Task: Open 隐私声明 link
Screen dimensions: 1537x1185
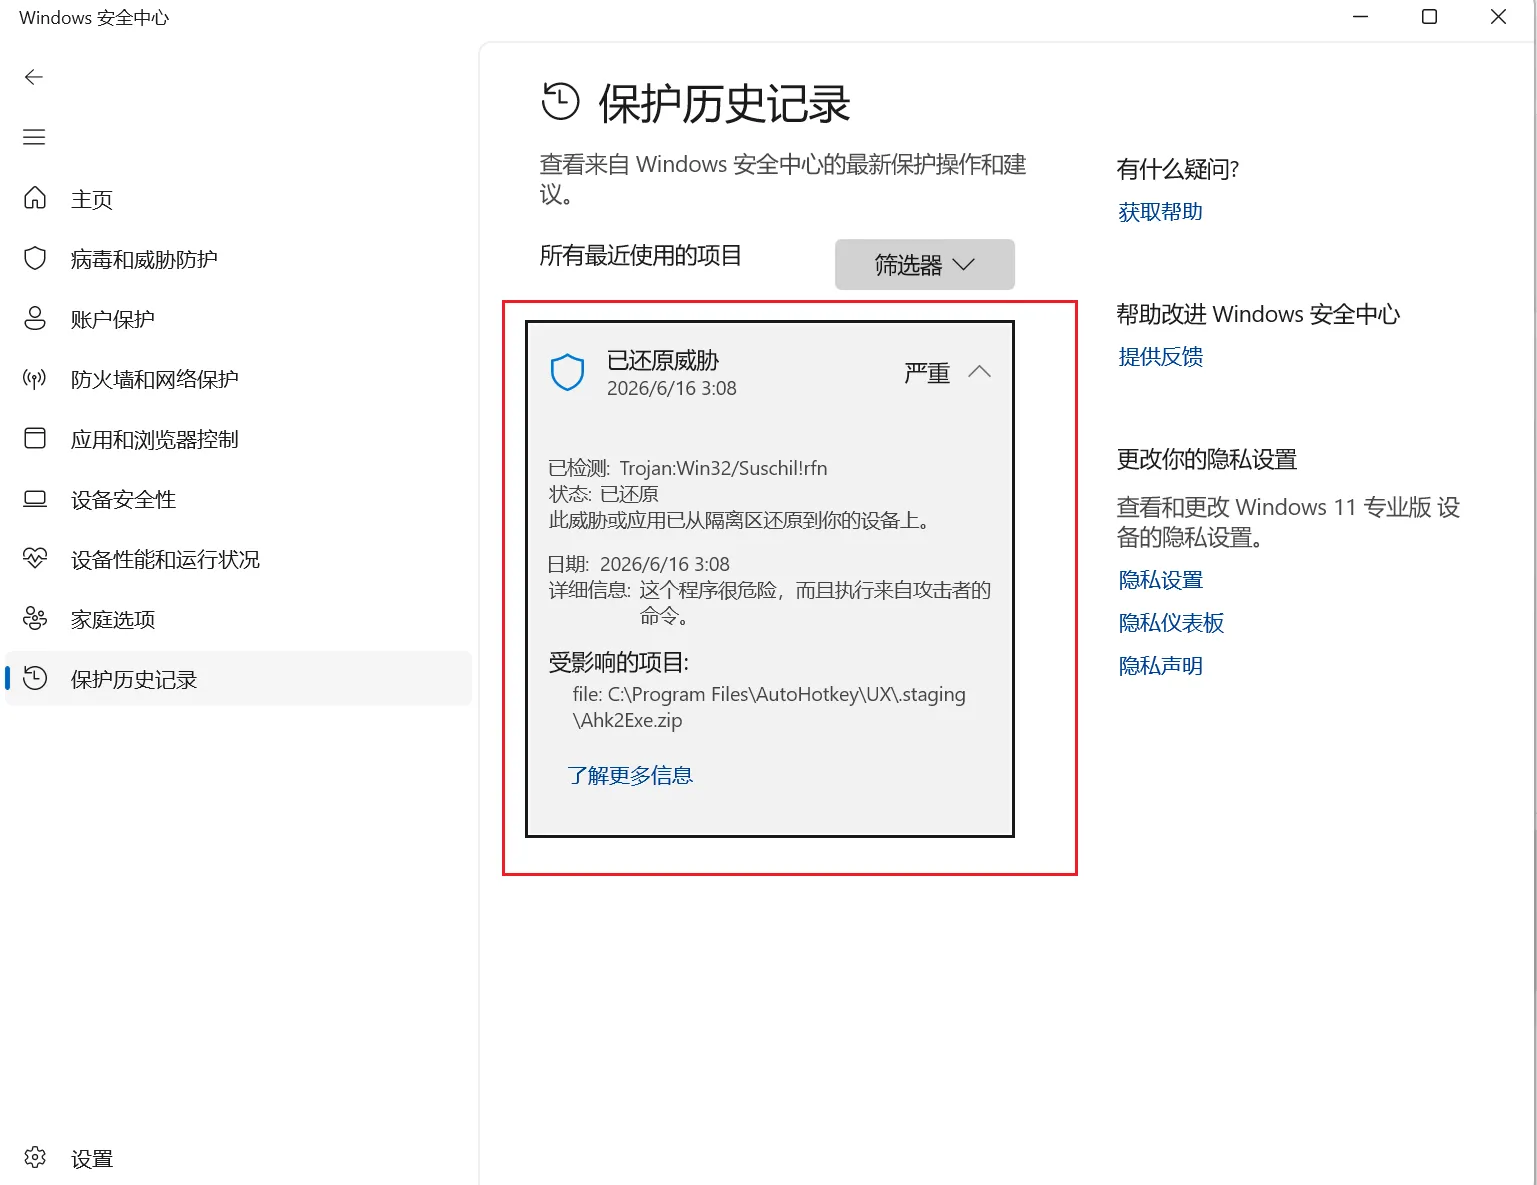Action: (x=1160, y=665)
